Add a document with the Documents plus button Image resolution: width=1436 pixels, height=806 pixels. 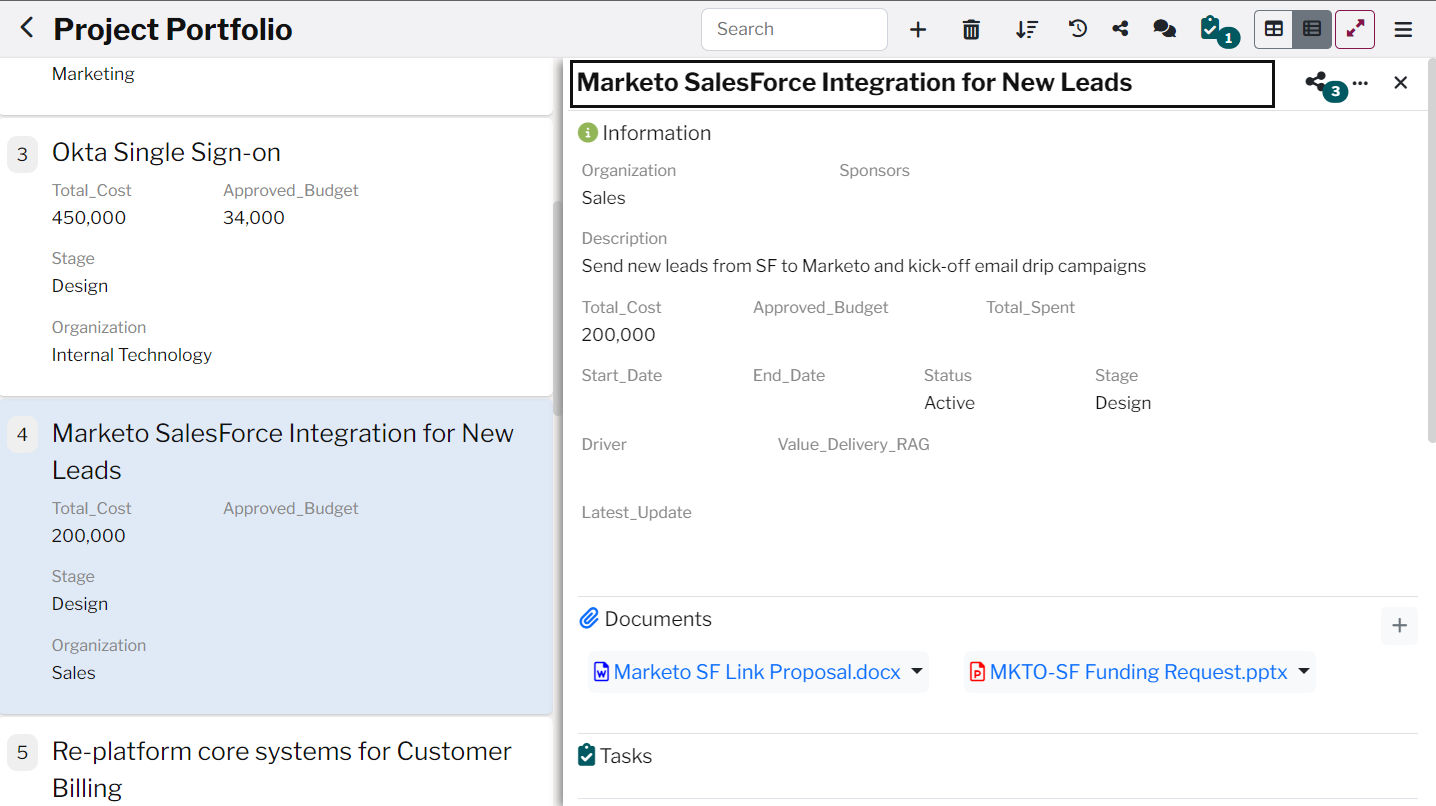1399,625
